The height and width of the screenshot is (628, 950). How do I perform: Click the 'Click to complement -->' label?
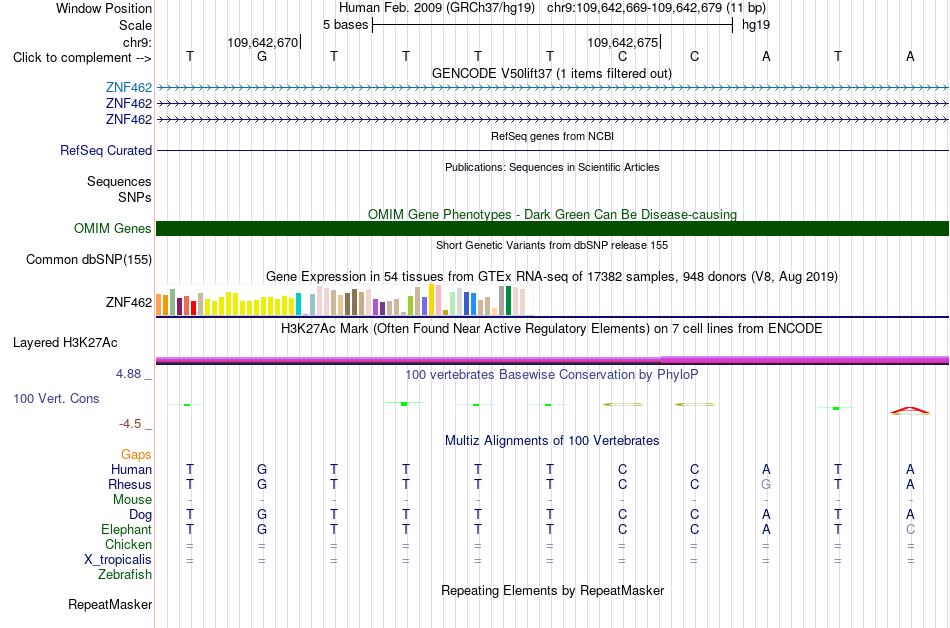tap(82, 58)
